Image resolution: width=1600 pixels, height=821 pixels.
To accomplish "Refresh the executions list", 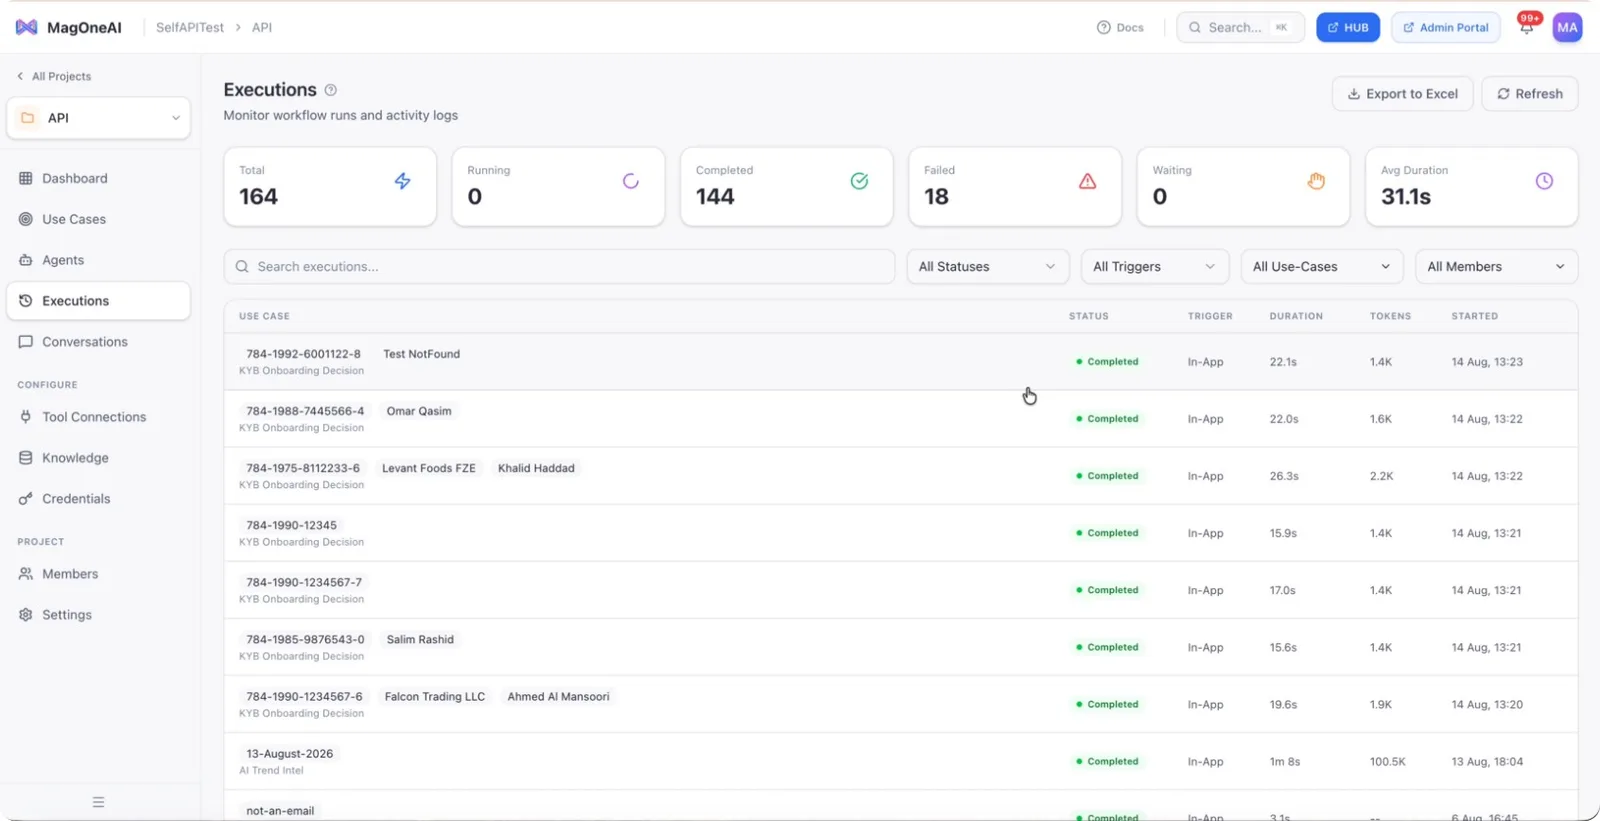I will 1529,94.
